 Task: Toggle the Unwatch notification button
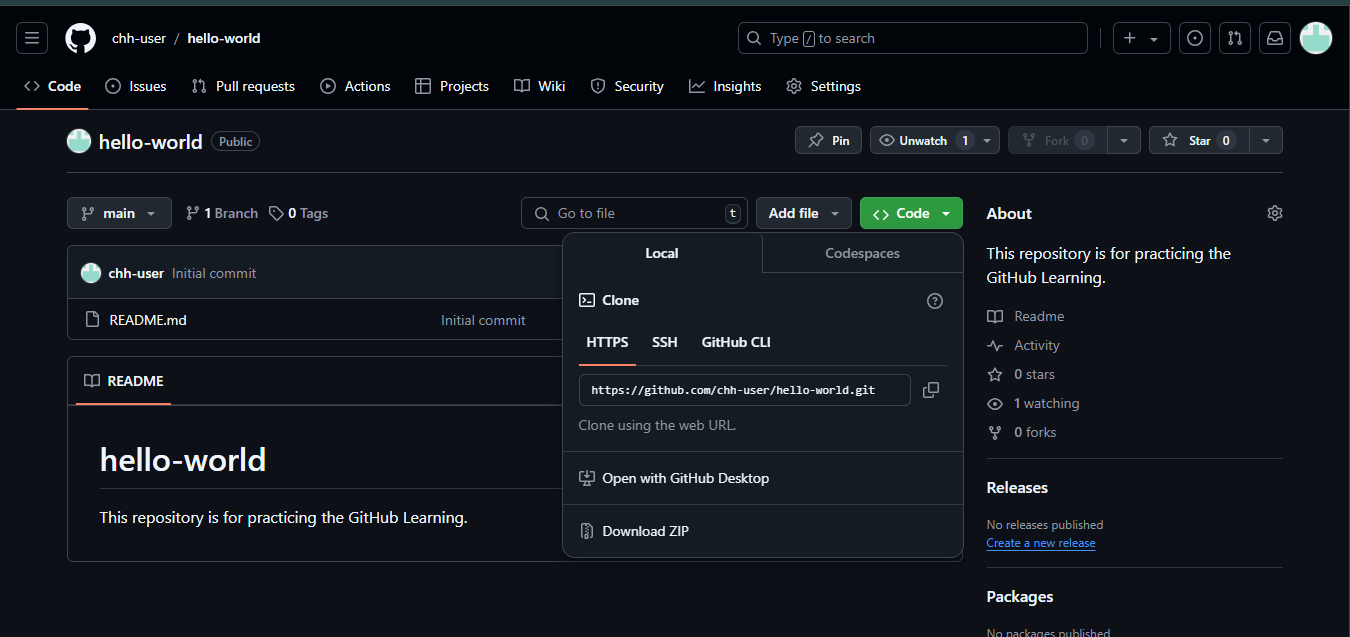[x=923, y=141]
